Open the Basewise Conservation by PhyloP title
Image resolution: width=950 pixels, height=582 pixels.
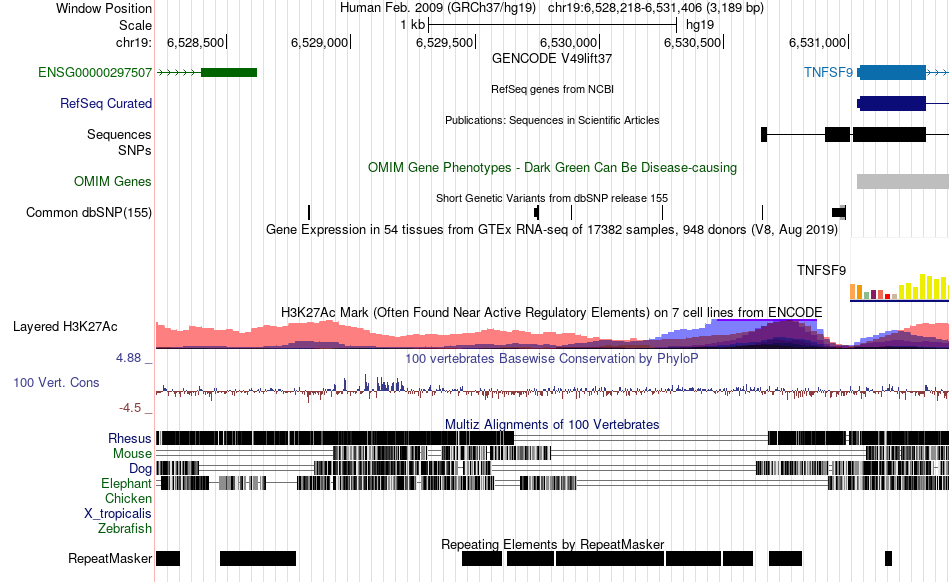(x=552, y=359)
